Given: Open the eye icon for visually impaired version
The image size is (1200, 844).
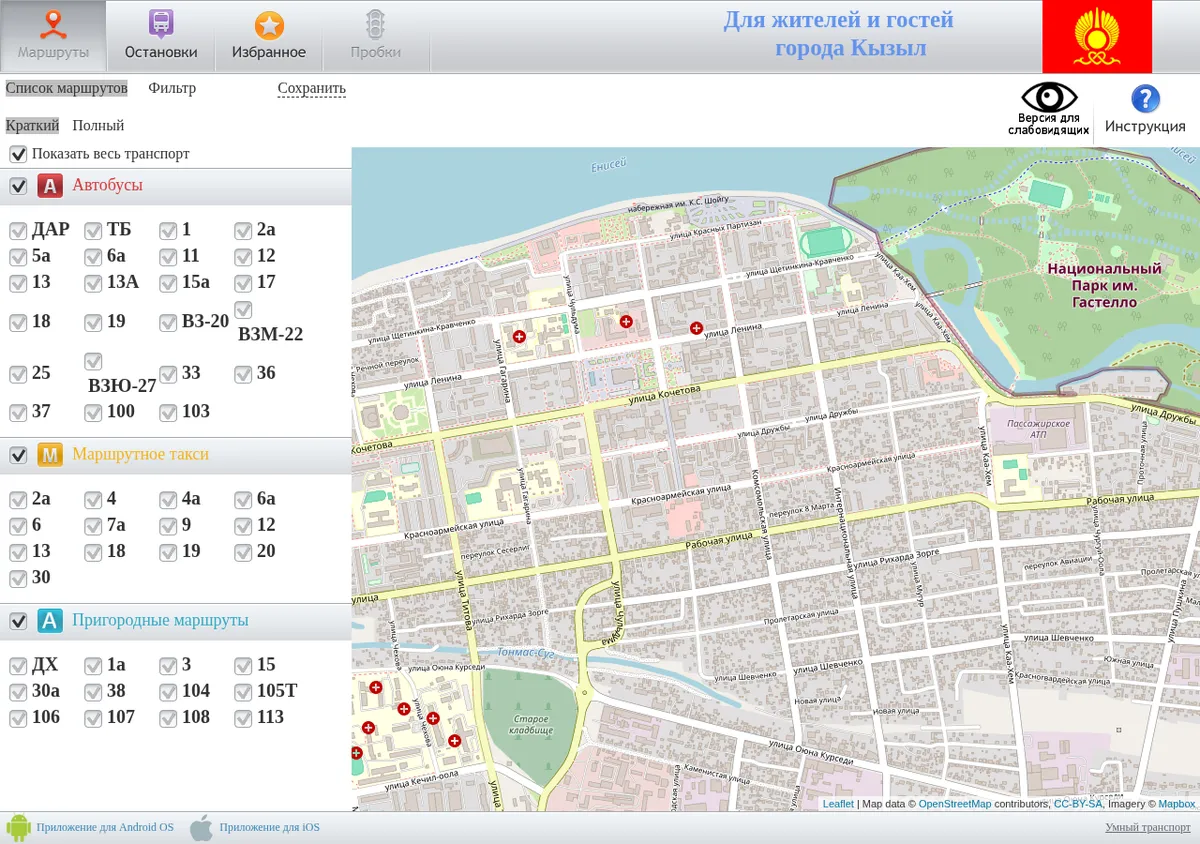Looking at the screenshot, I should pos(1048,97).
